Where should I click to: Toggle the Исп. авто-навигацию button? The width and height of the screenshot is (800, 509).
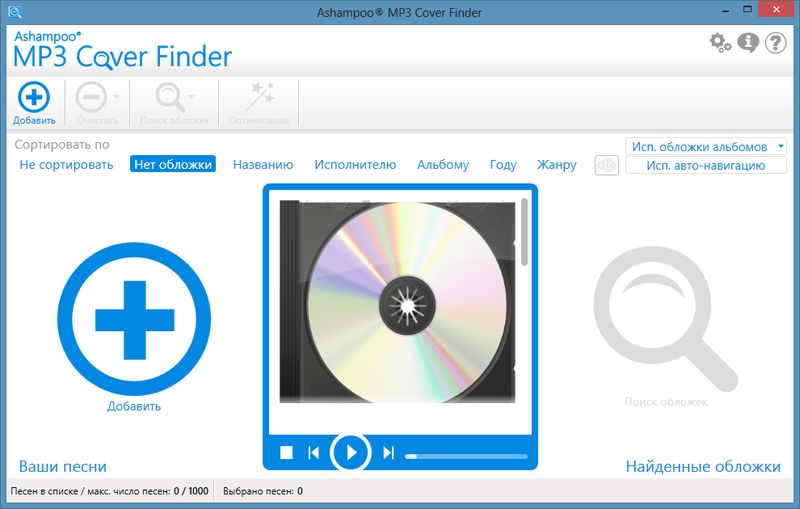pos(705,165)
